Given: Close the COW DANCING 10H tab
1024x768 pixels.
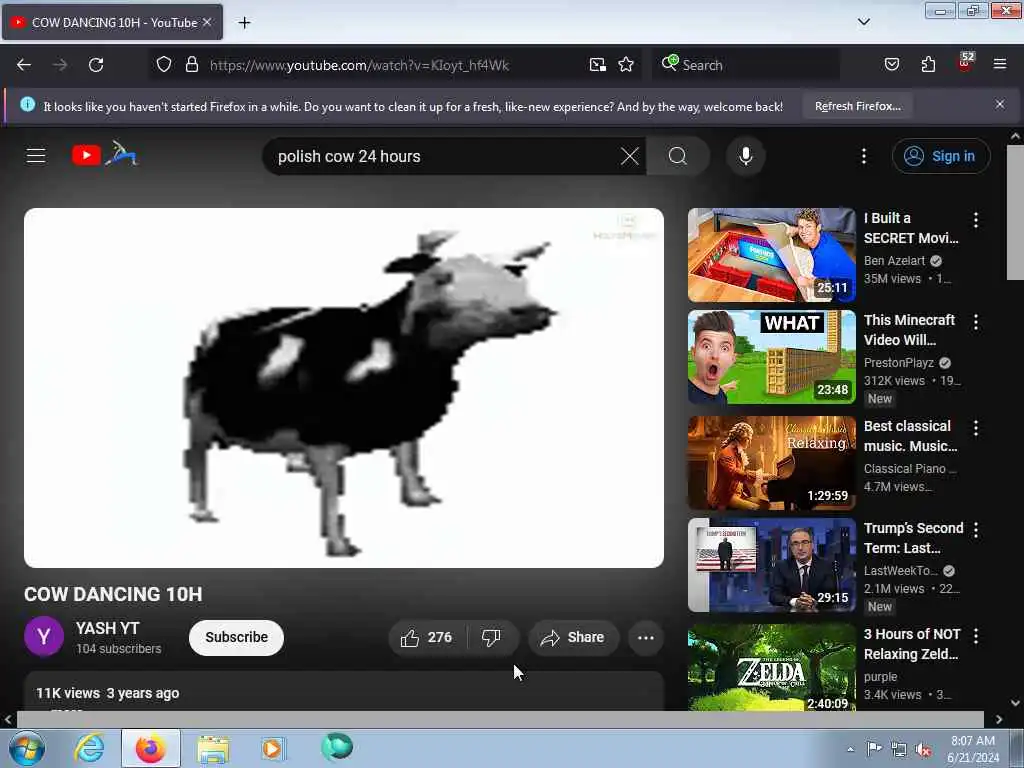Looking at the screenshot, I should pyautogui.click(x=207, y=22).
